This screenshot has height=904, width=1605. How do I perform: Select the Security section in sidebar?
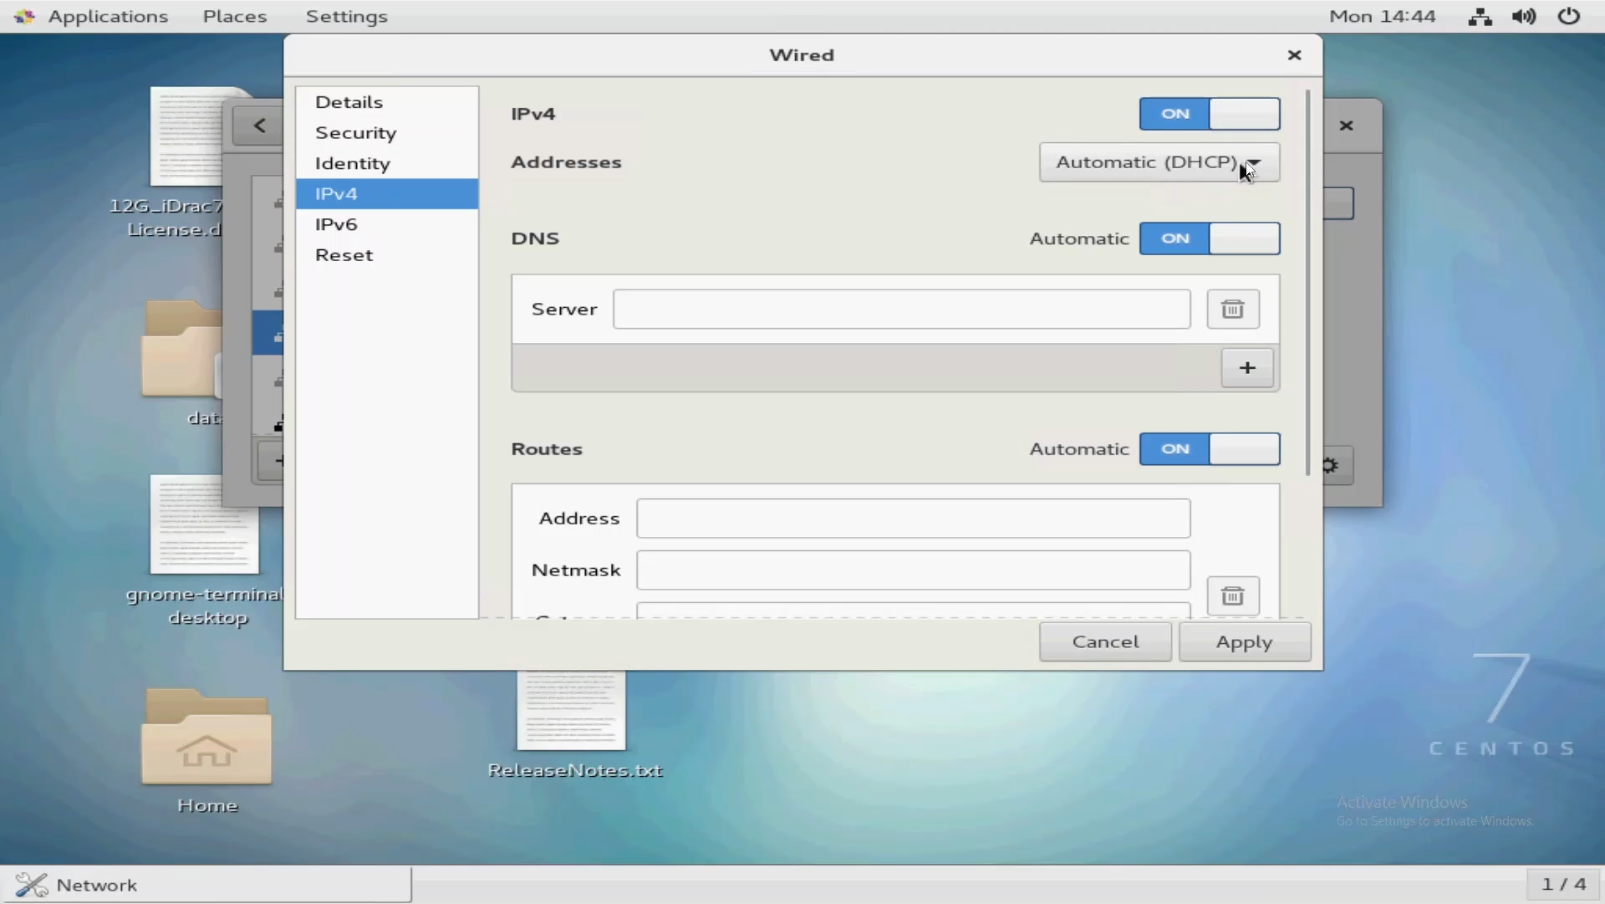[356, 133]
